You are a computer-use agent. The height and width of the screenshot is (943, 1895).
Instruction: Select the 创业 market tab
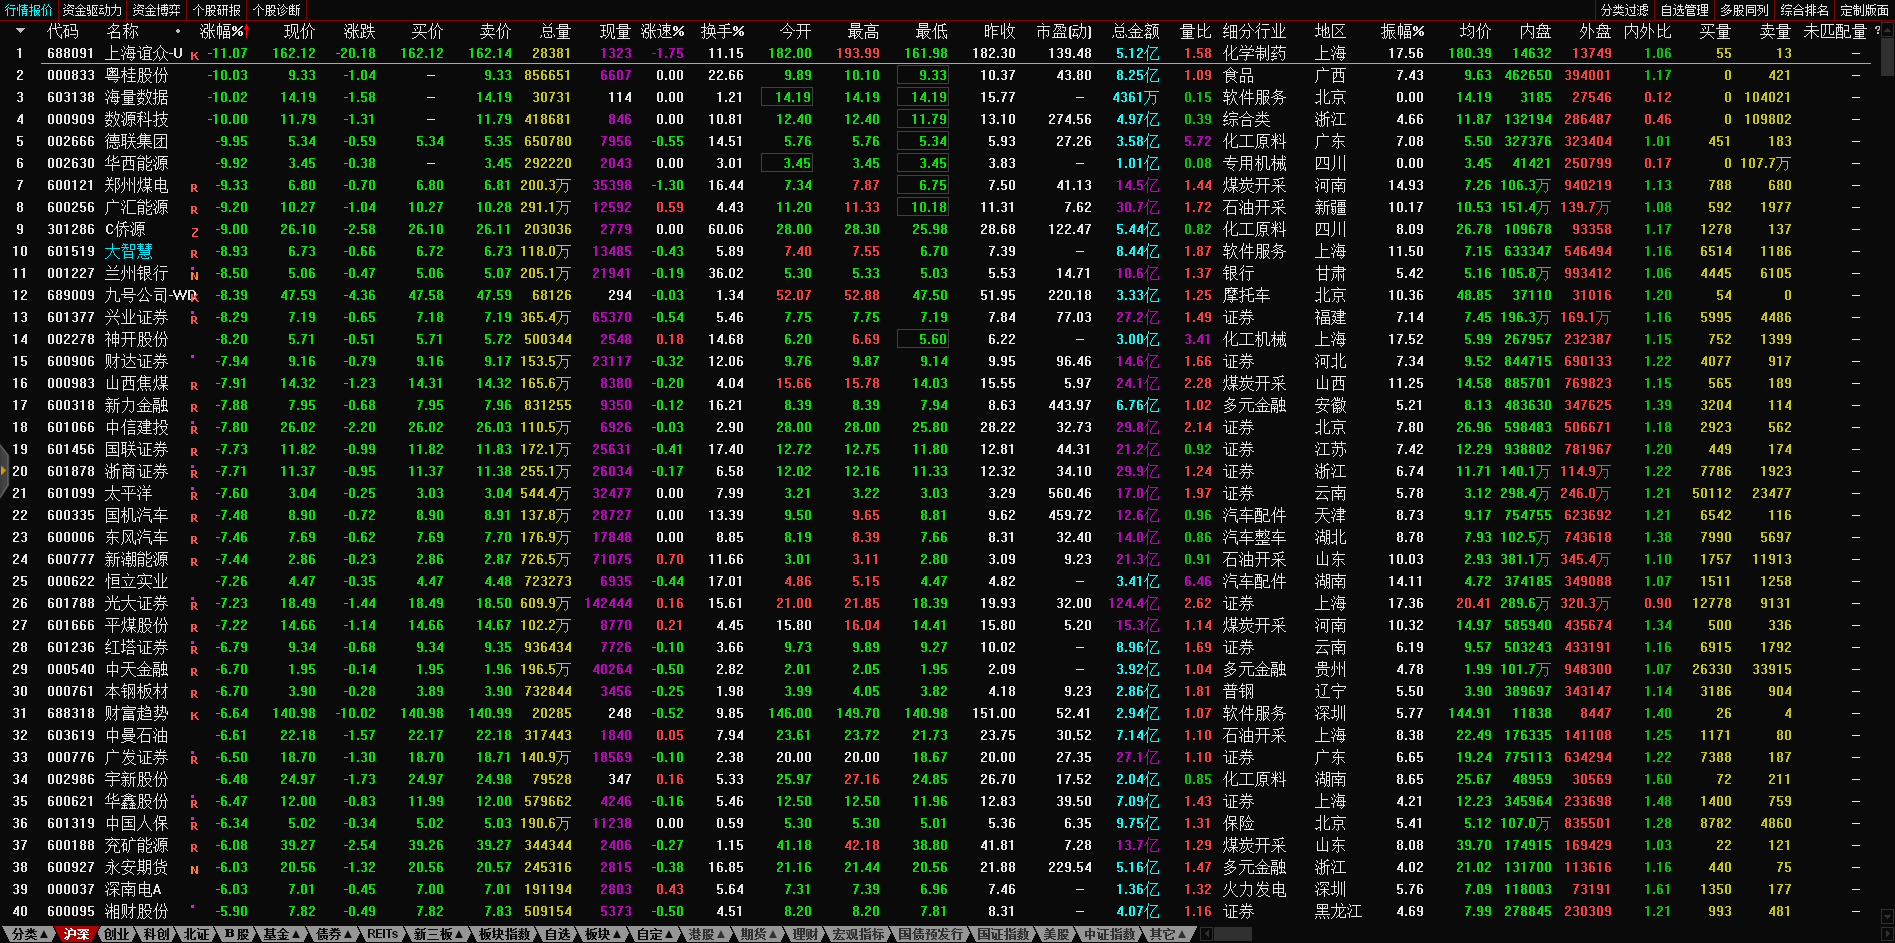(x=116, y=934)
